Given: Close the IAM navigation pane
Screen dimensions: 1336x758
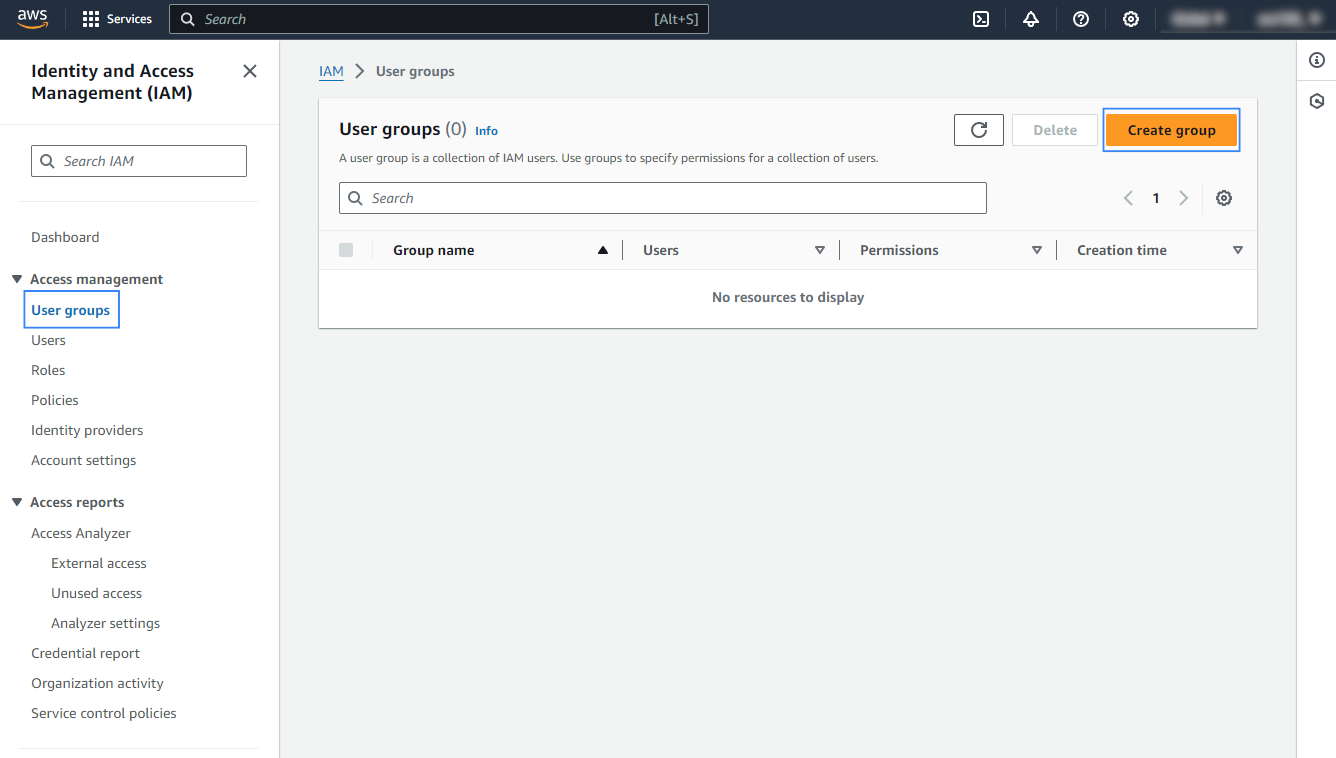Looking at the screenshot, I should pyautogui.click(x=249, y=71).
